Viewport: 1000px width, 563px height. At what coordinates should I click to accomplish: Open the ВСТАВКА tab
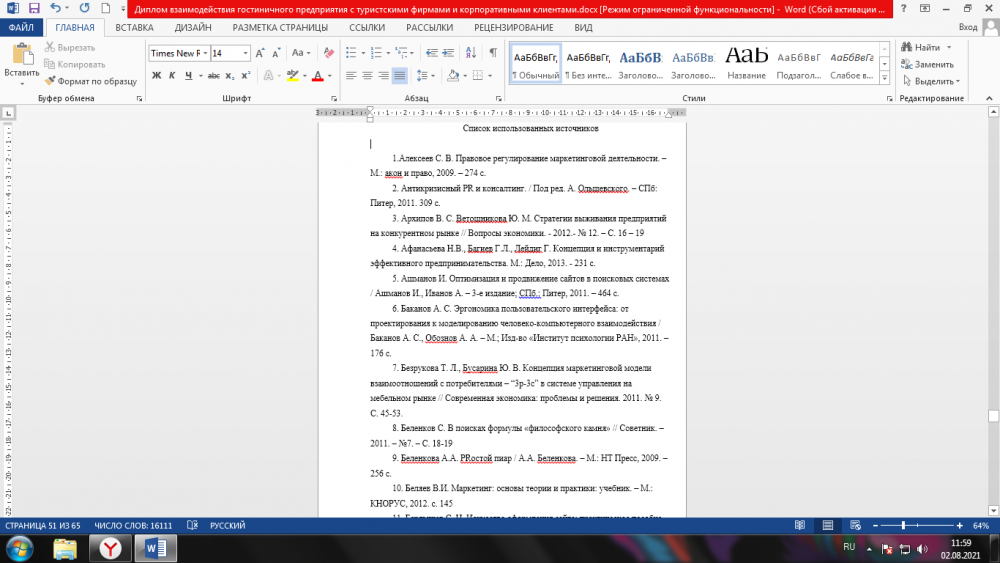coord(134,28)
